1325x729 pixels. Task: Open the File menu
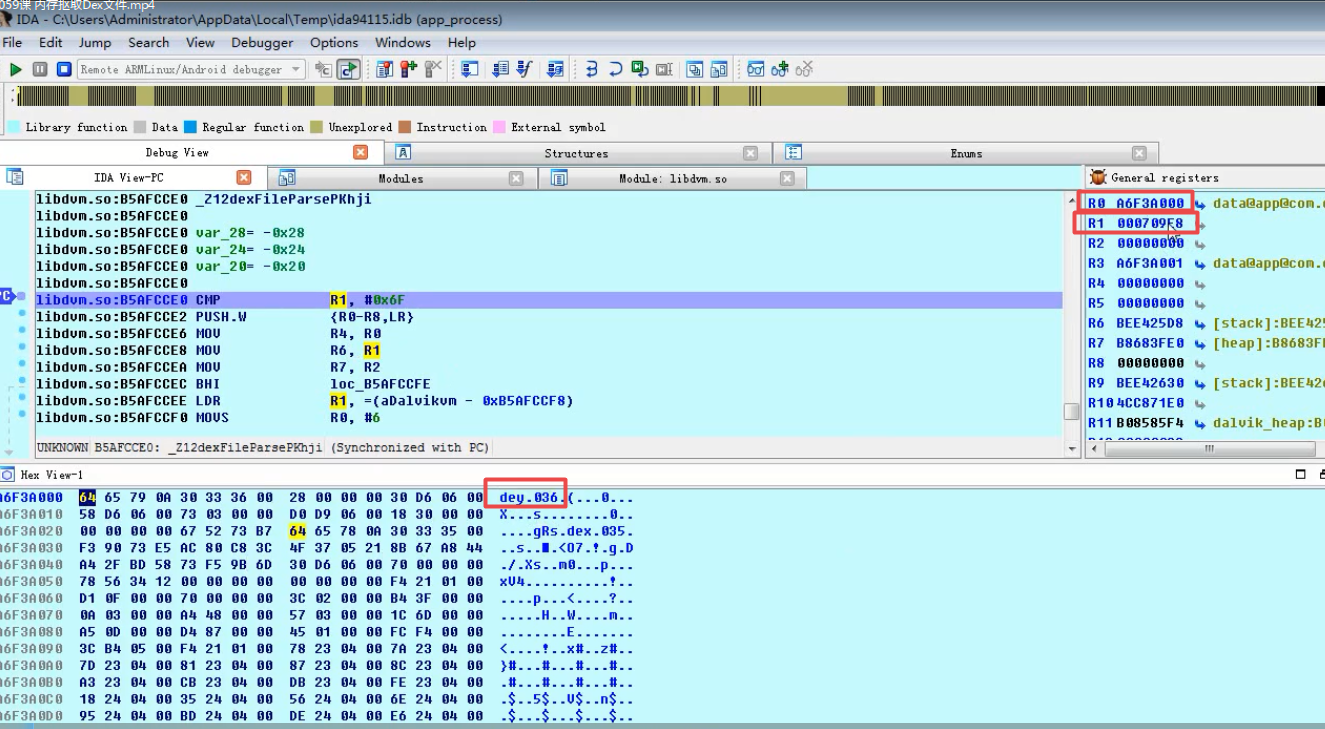(x=12, y=43)
